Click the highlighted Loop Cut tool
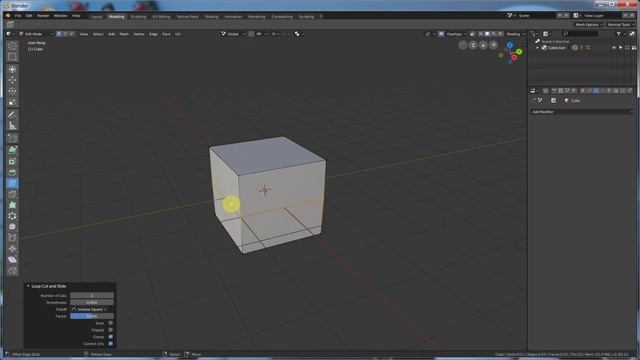 [12, 183]
